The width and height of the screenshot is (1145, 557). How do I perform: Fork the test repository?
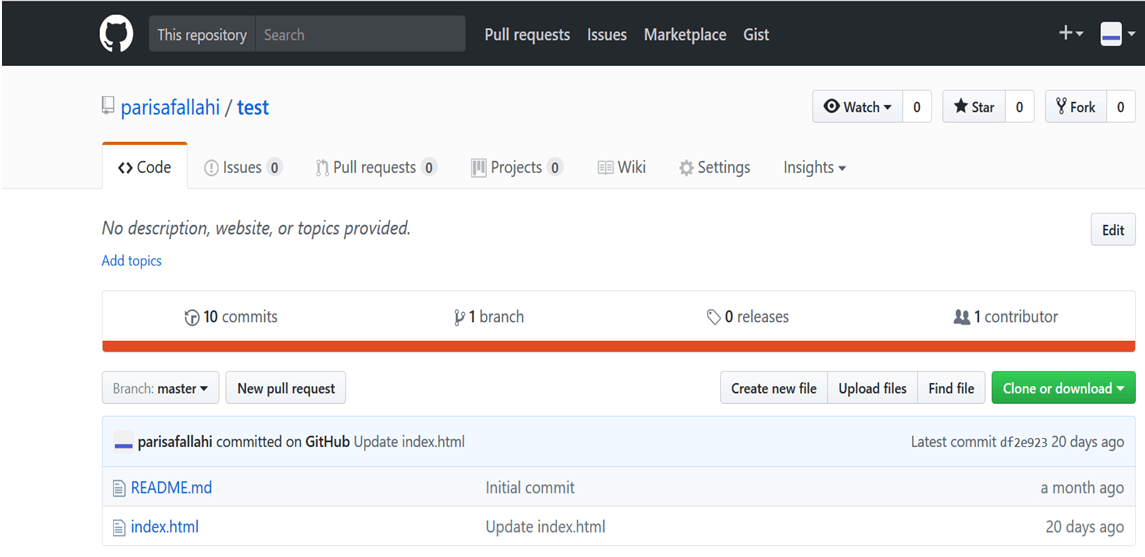[1076, 107]
